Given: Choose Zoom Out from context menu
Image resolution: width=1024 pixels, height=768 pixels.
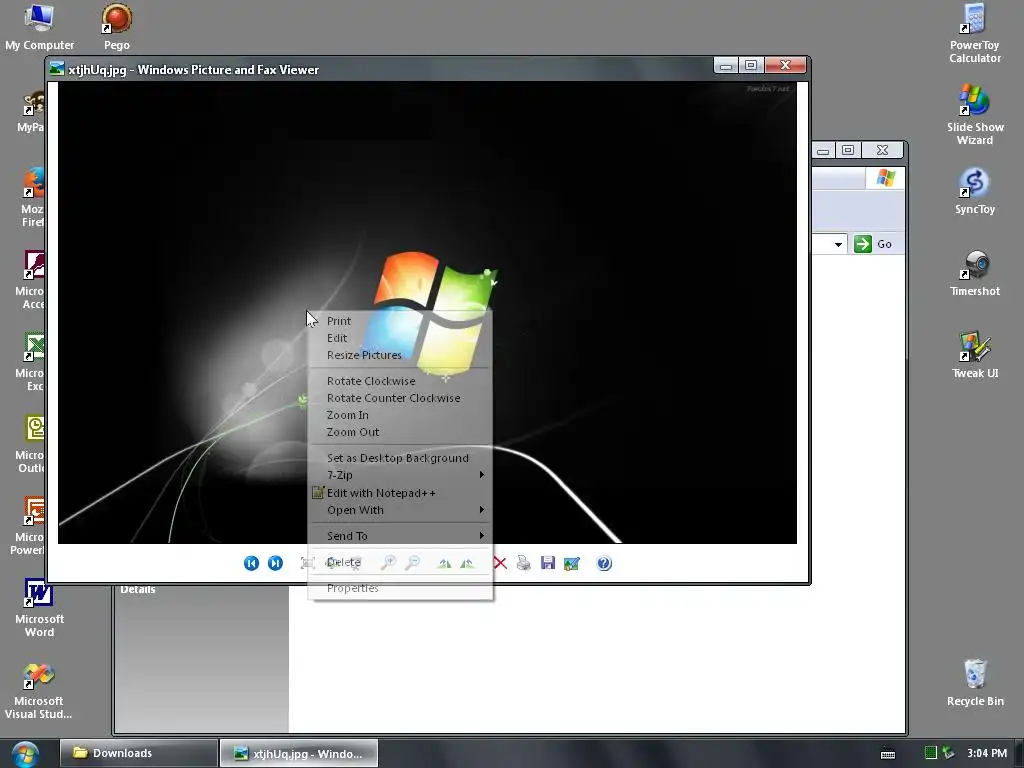Looking at the screenshot, I should [x=400, y=432].
